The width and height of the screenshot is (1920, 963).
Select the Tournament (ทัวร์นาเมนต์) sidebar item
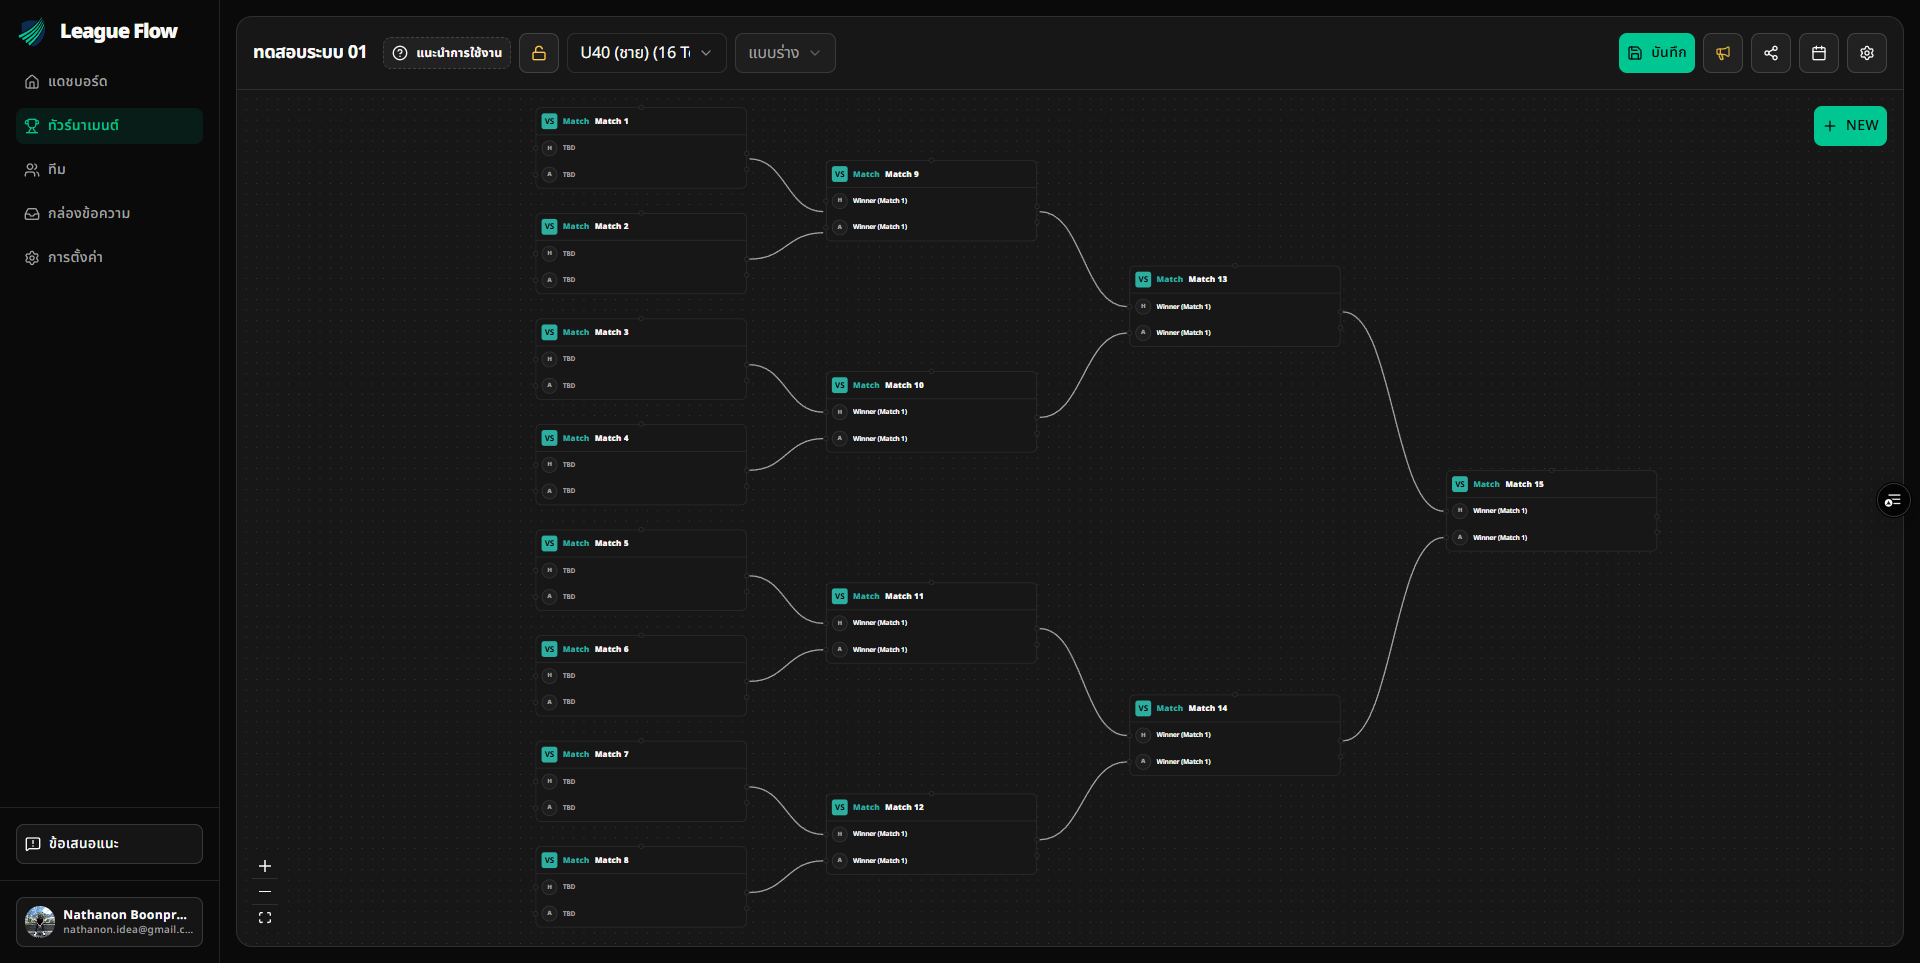coord(109,125)
